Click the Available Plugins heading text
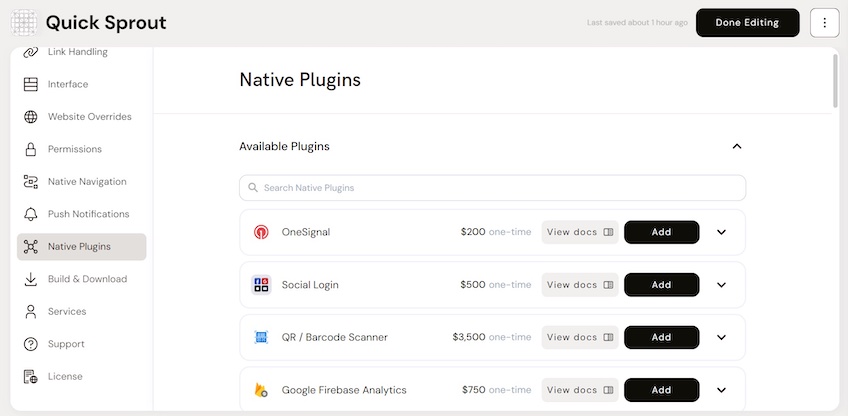 [284, 147]
